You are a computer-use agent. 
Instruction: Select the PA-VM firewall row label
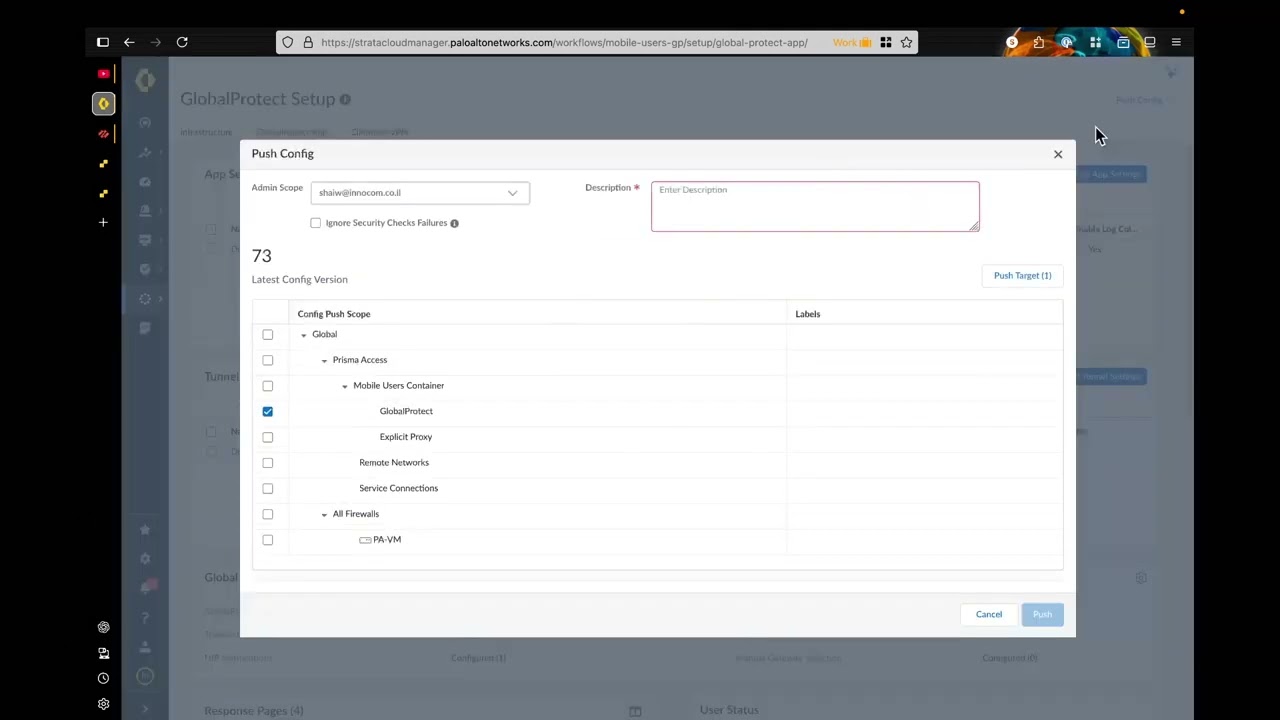tap(387, 540)
